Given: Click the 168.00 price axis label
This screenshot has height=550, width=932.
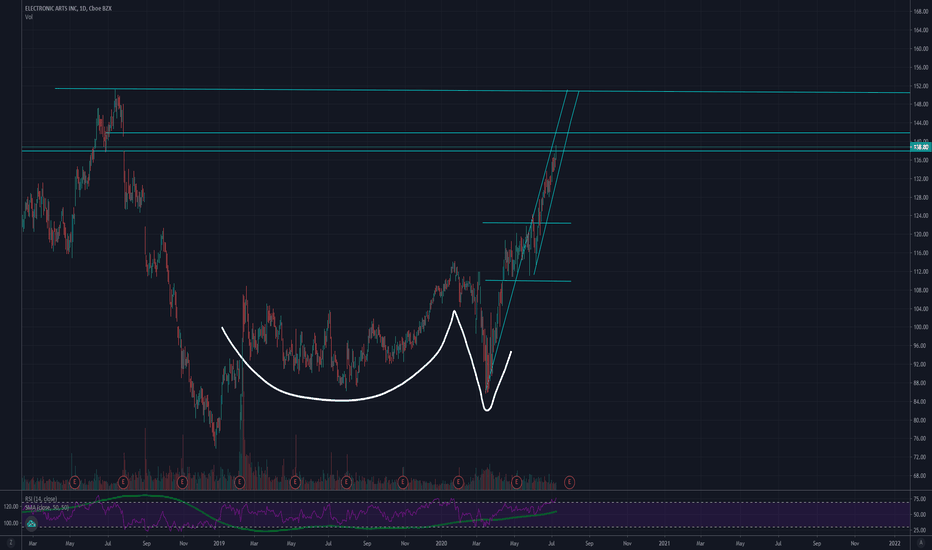Looking at the screenshot, I should click(921, 11).
